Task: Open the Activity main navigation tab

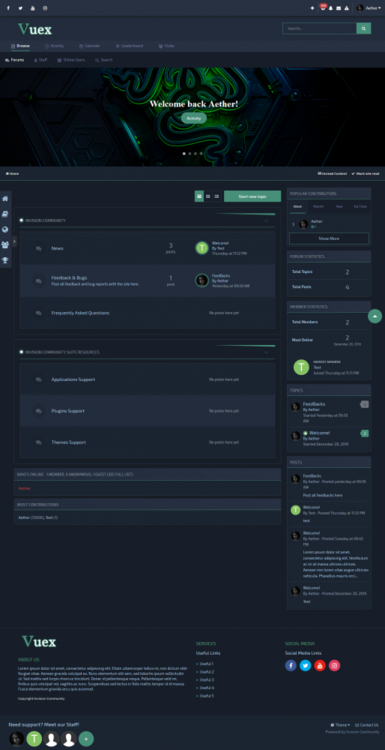Action: 55,46
